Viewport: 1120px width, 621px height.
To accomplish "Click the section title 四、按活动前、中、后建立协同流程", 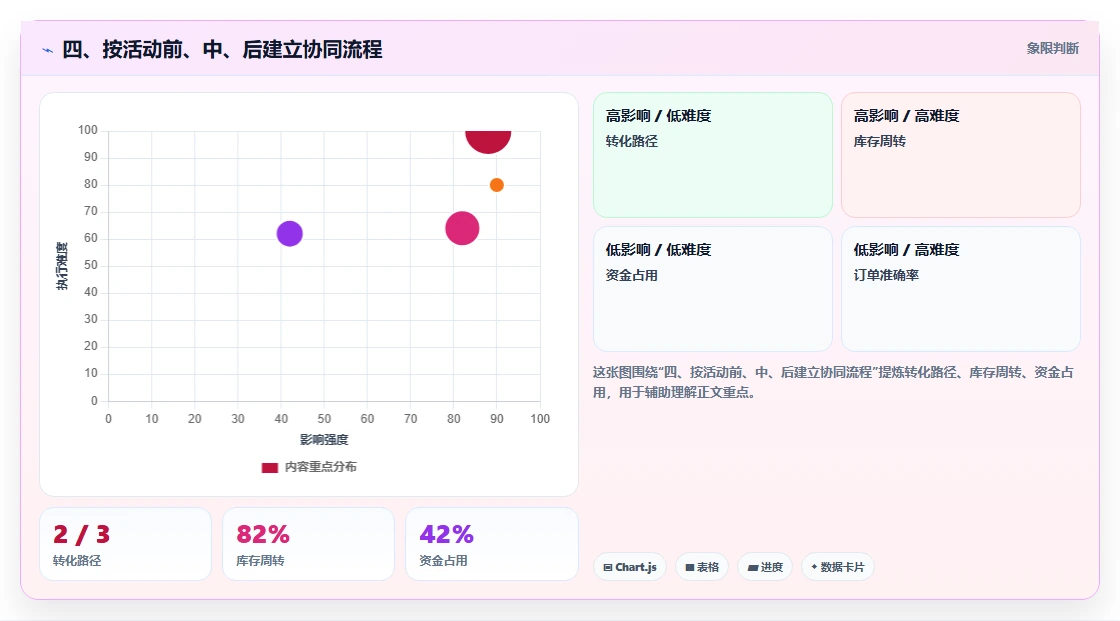I will click(x=222, y=49).
